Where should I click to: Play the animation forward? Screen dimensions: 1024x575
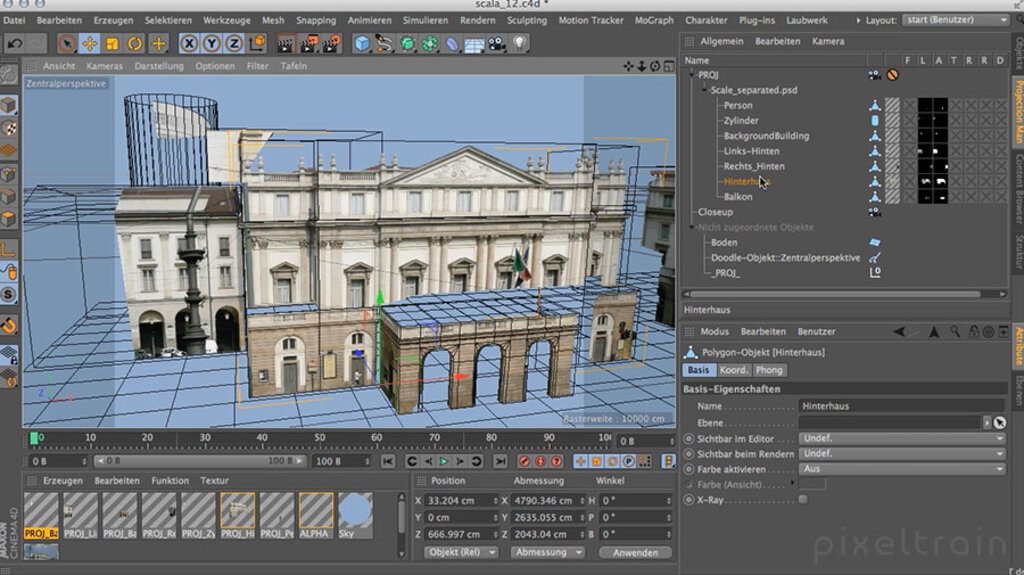(x=444, y=461)
